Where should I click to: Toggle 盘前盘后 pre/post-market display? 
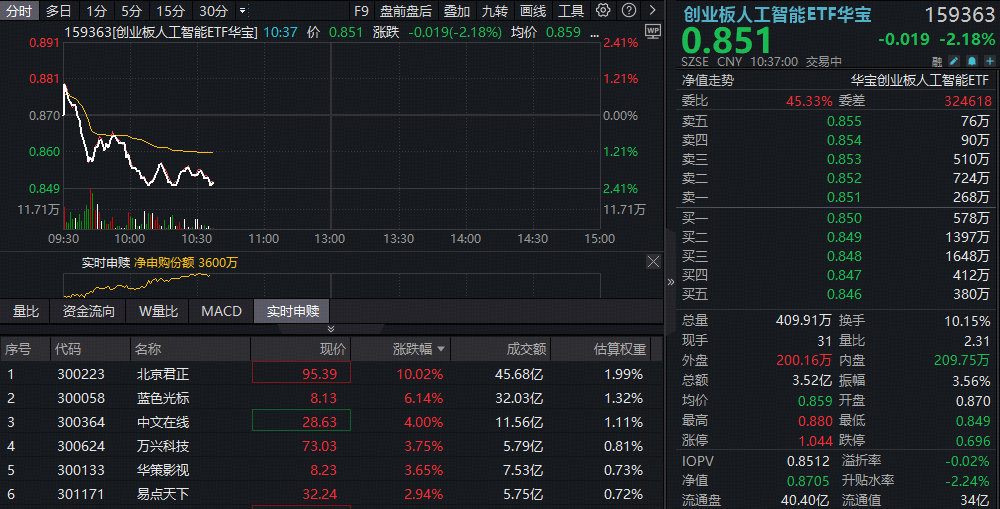coord(406,11)
